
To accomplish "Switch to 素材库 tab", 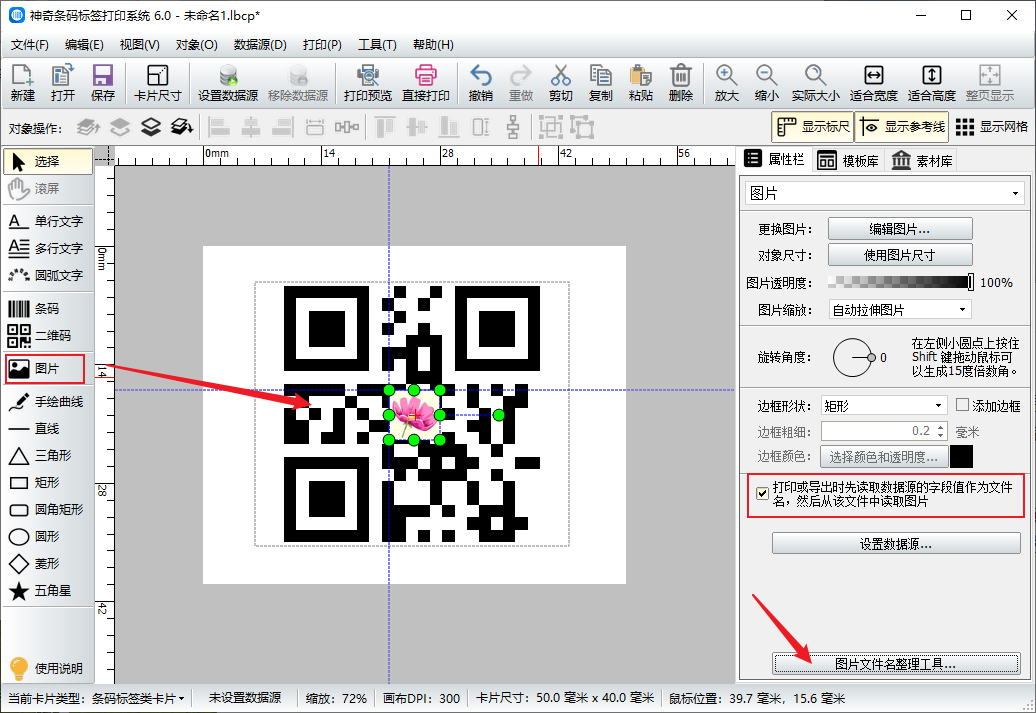I will pos(922,161).
